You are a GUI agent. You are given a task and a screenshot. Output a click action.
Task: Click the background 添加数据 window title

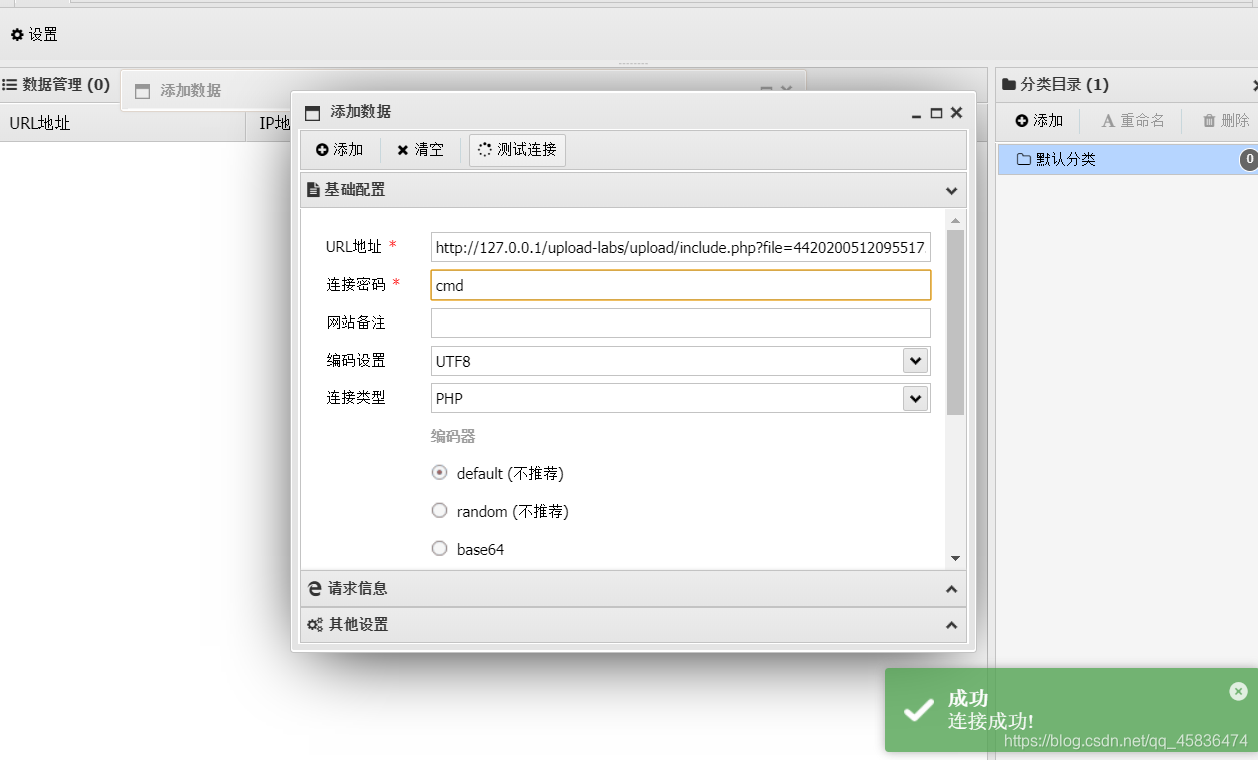(x=190, y=91)
